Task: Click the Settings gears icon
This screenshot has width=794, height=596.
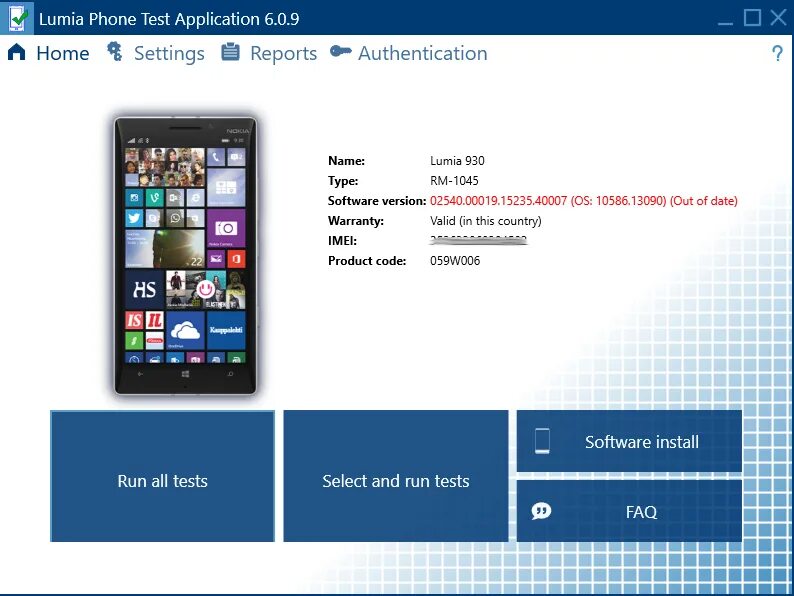Action: click(114, 52)
